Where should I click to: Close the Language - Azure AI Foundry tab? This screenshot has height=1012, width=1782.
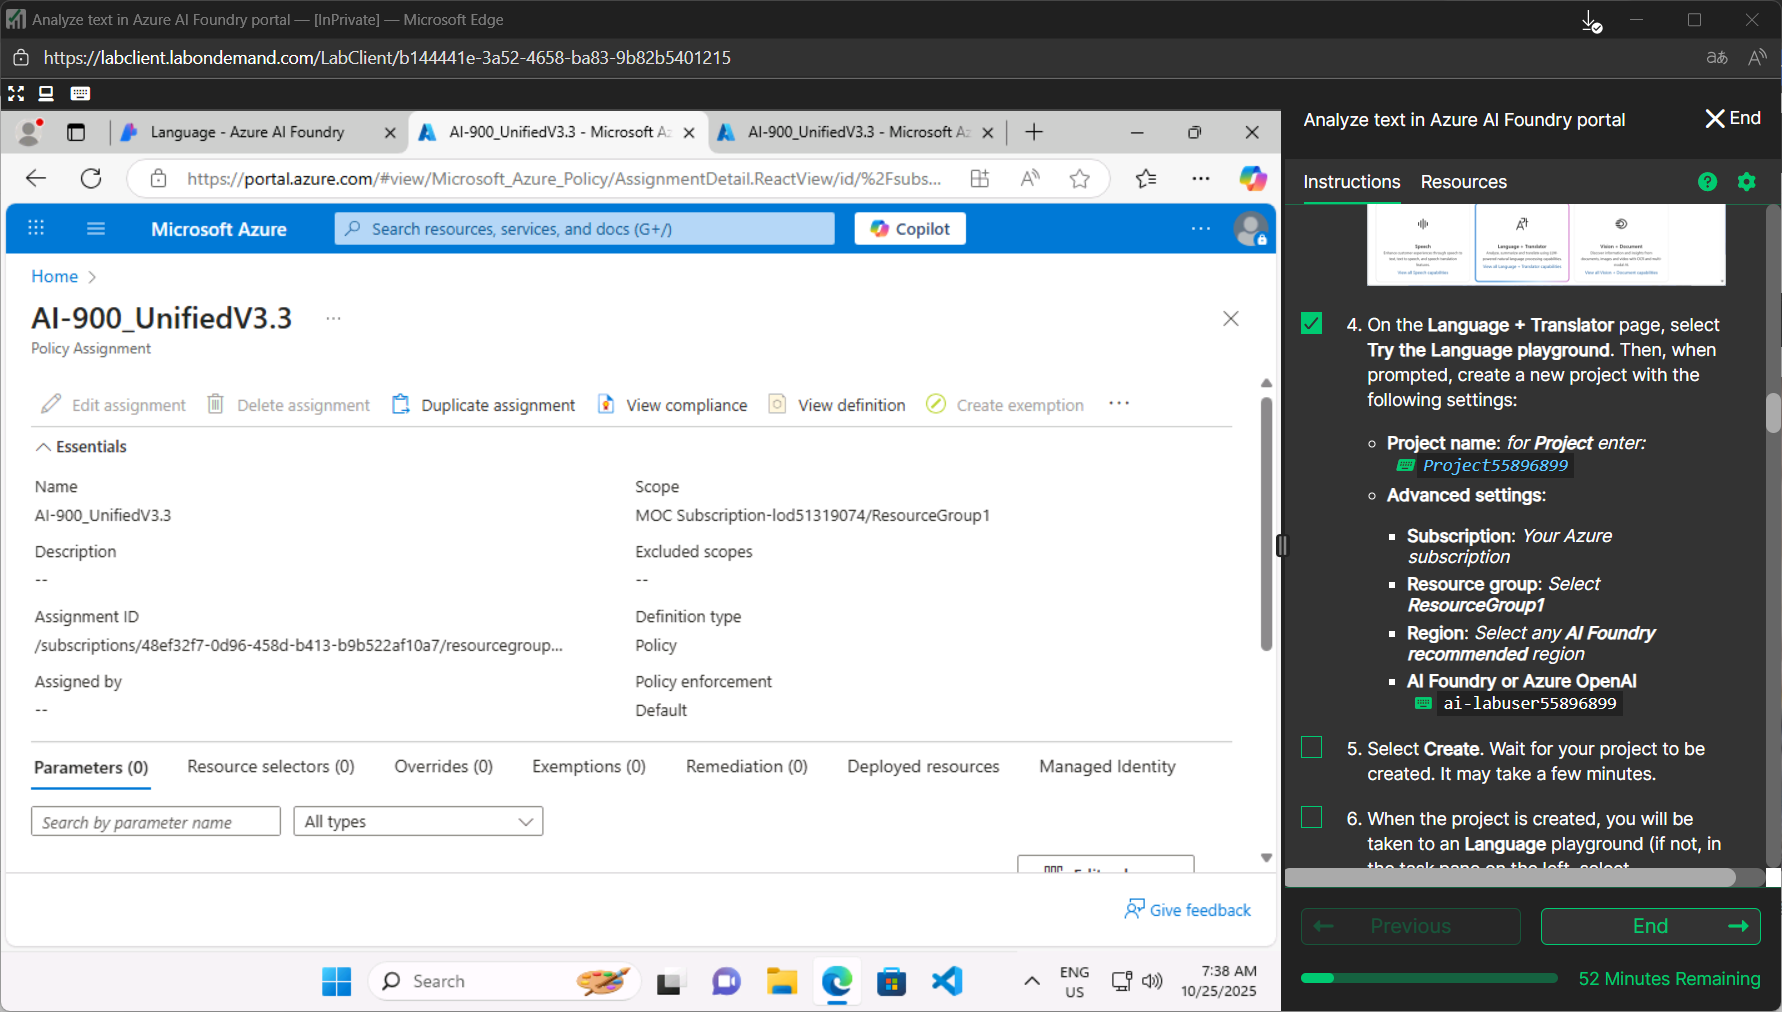tap(390, 133)
